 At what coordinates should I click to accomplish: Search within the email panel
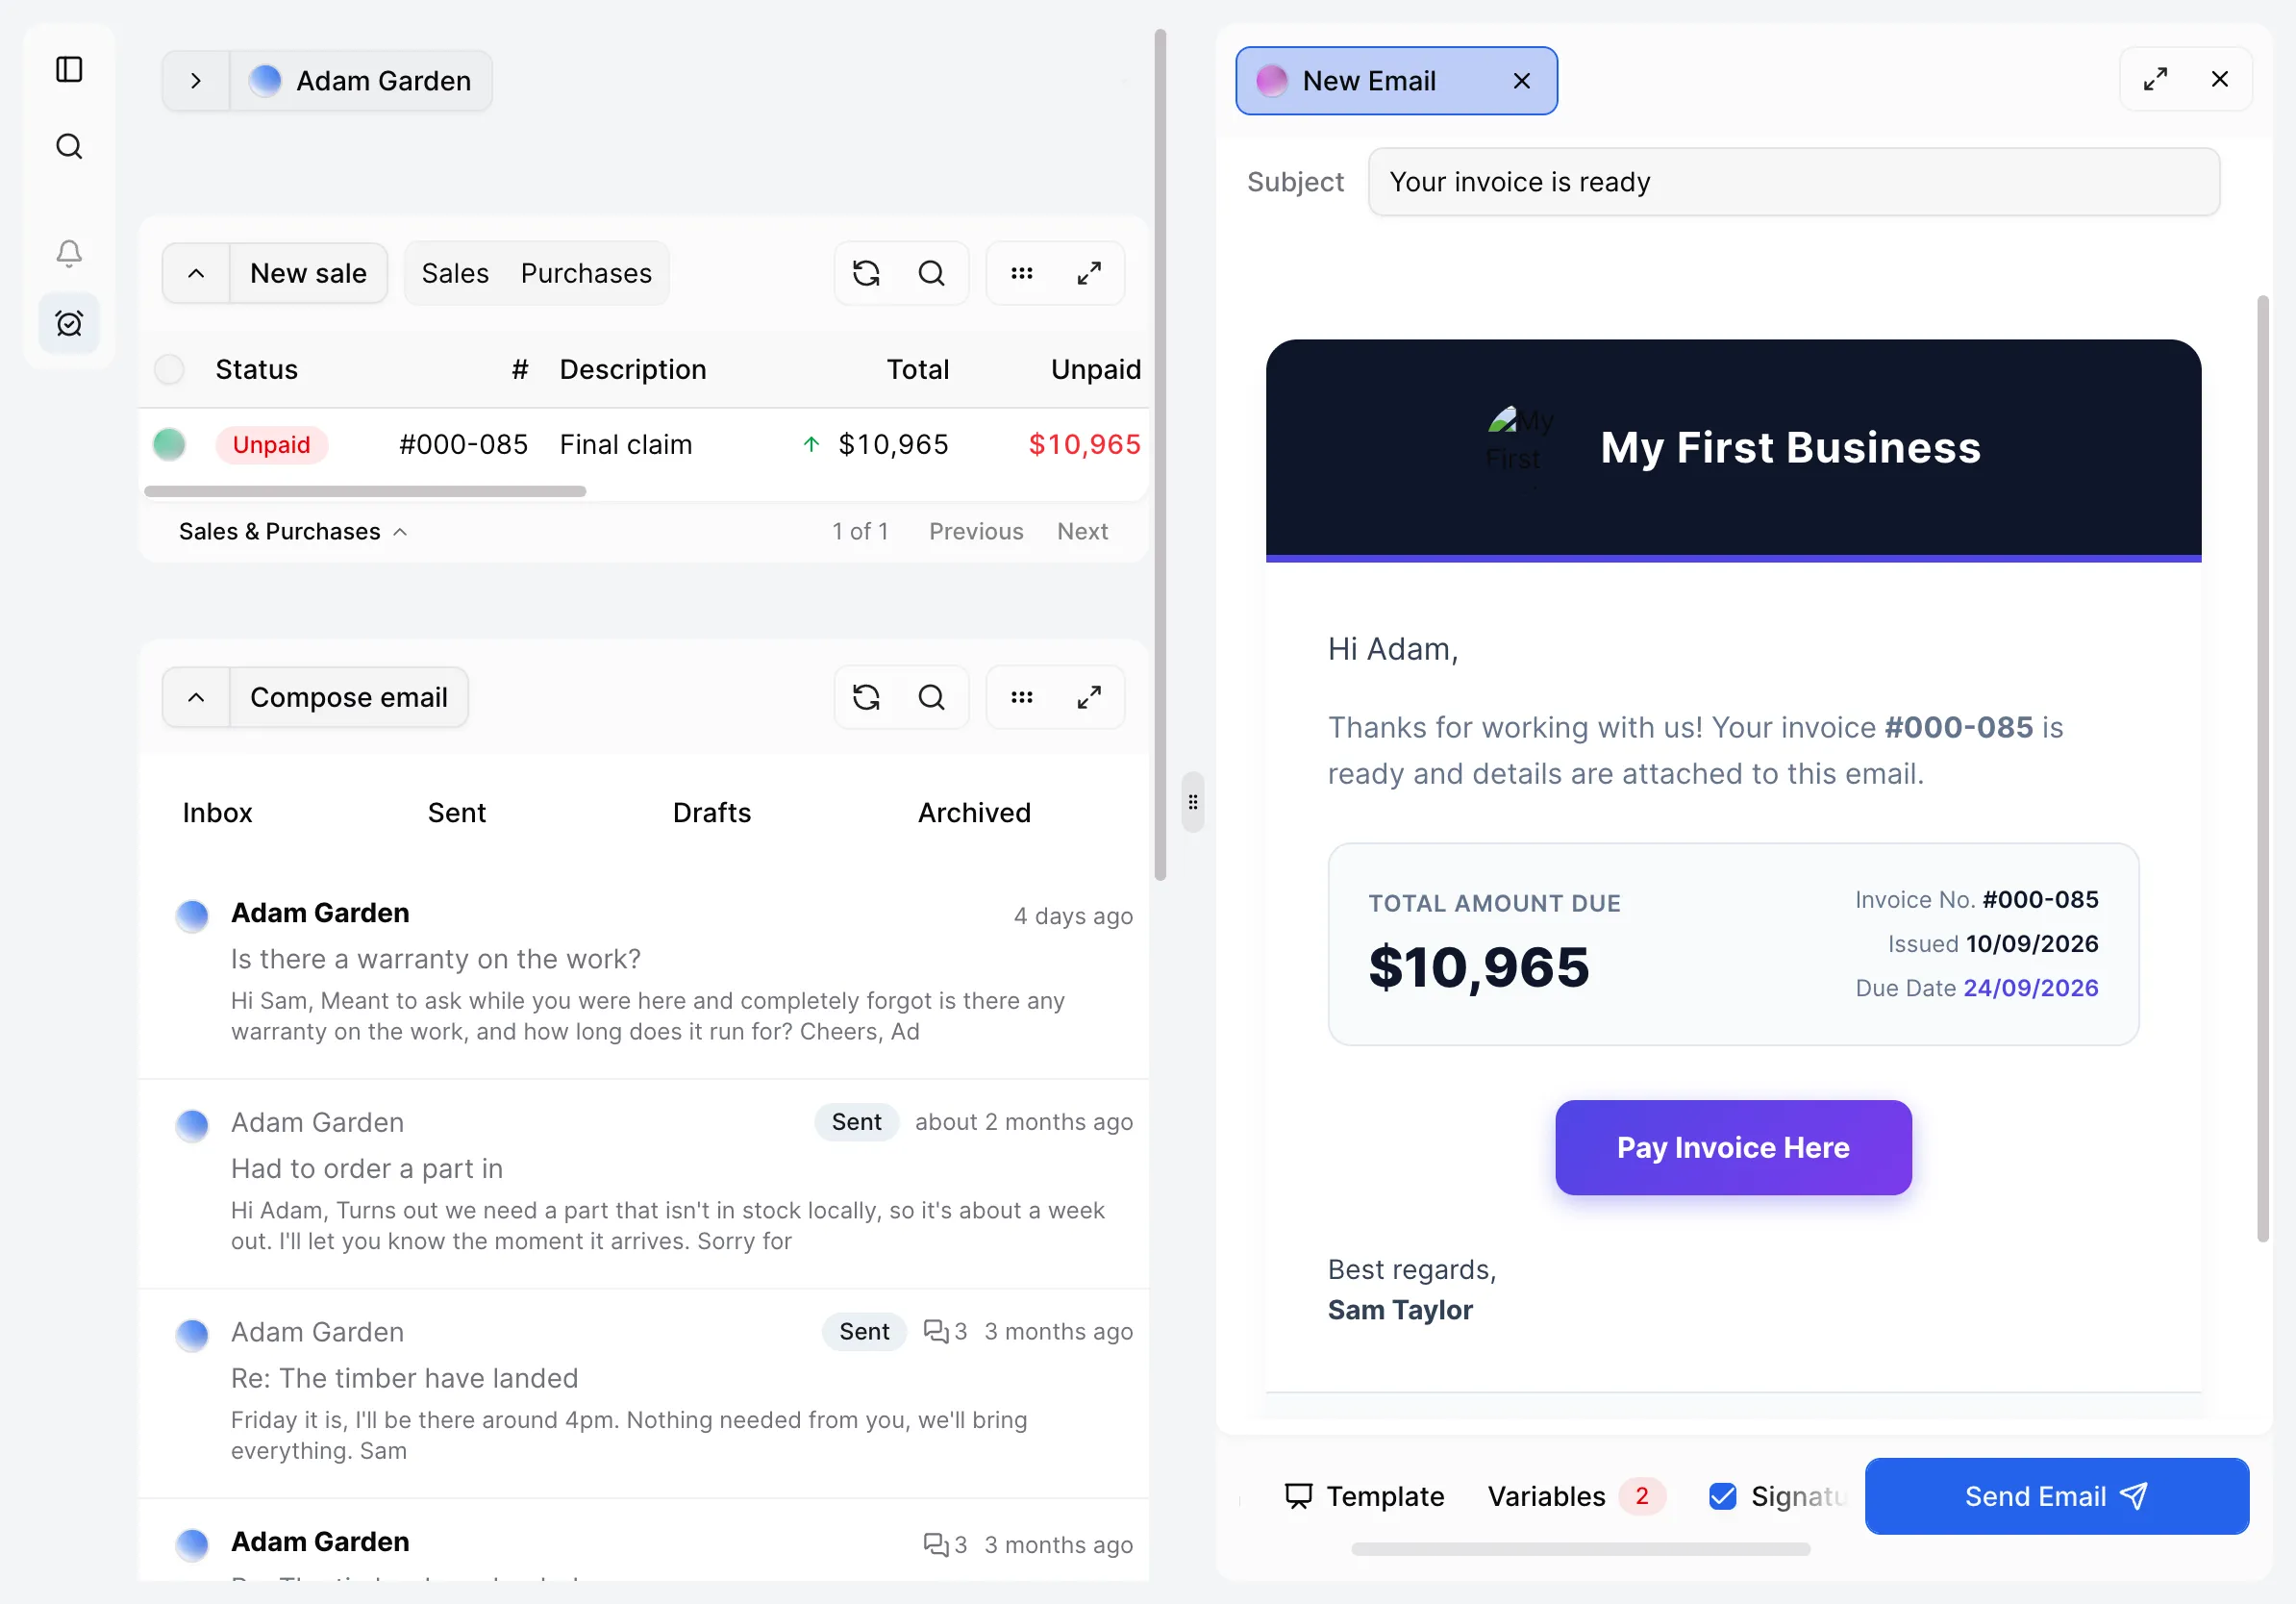[x=931, y=697]
